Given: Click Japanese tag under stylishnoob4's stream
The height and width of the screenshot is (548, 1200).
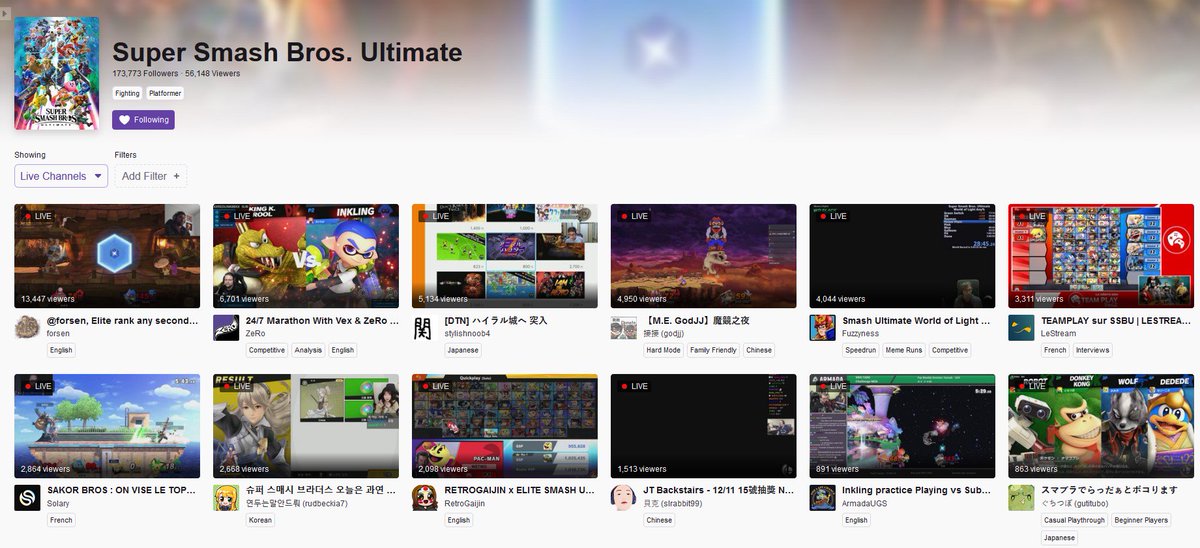Looking at the screenshot, I should pos(463,350).
